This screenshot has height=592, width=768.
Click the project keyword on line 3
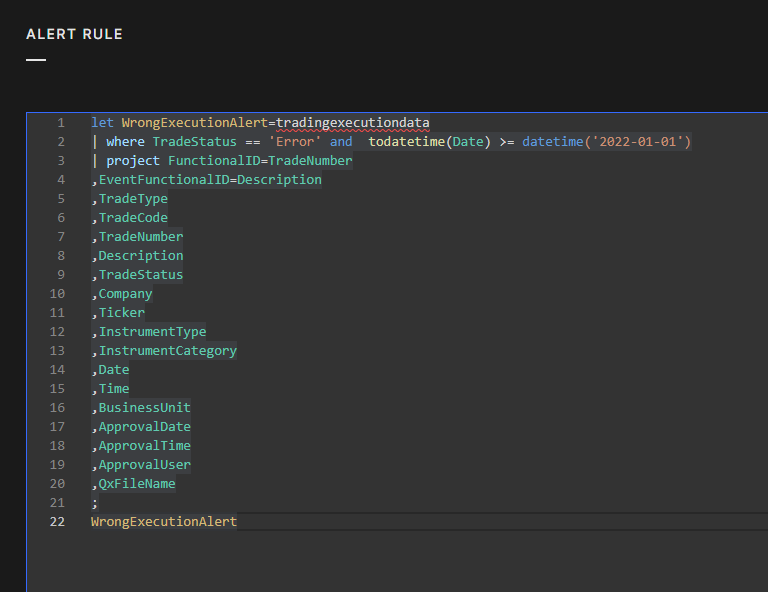coord(133,161)
